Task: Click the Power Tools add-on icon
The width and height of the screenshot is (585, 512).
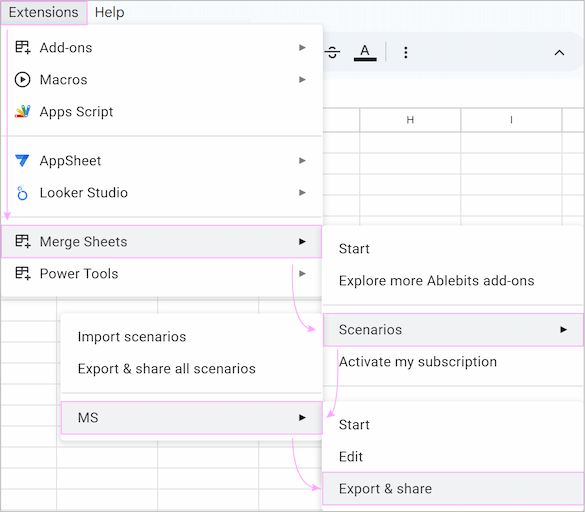Action: coord(22,274)
